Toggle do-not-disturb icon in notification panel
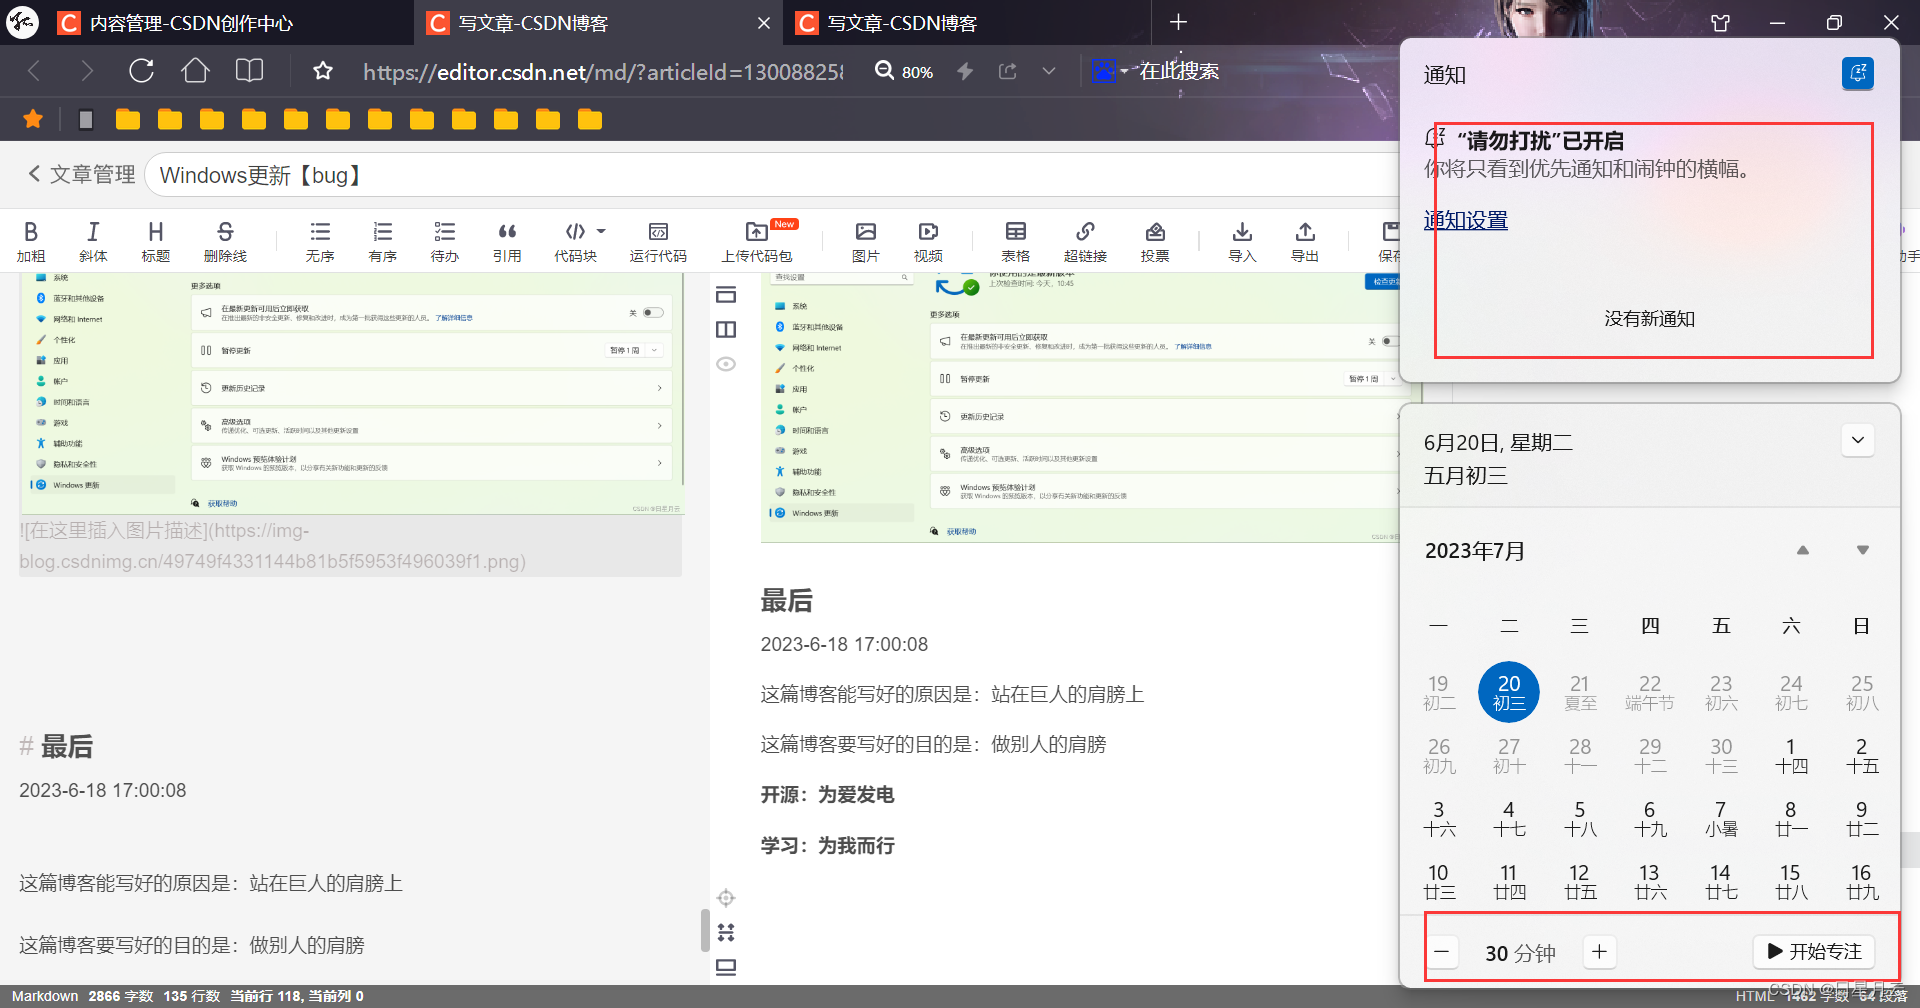 (1857, 73)
